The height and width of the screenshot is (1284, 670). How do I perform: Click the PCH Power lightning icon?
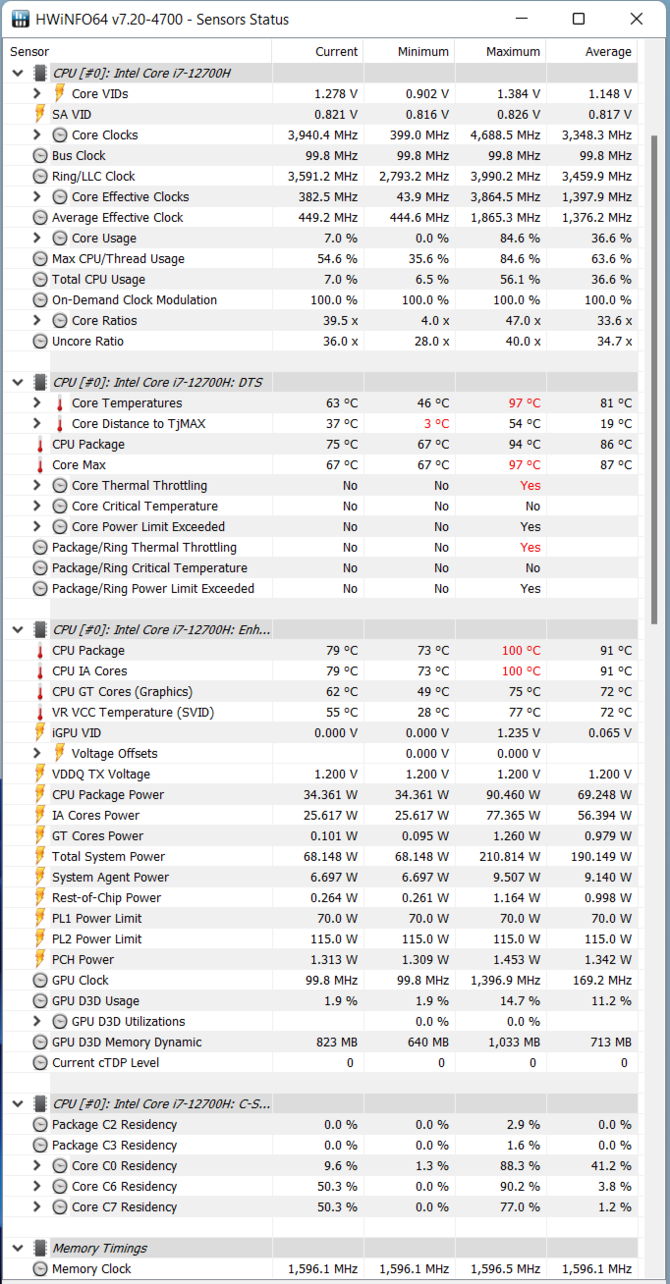click(x=40, y=959)
